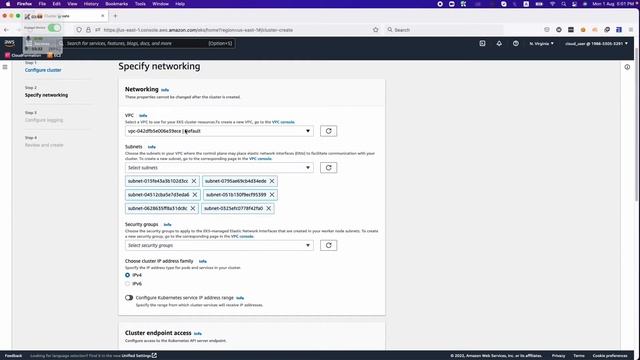The height and width of the screenshot is (360, 640).
Task: Open Unified Settings link in footer
Action: [139, 356]
